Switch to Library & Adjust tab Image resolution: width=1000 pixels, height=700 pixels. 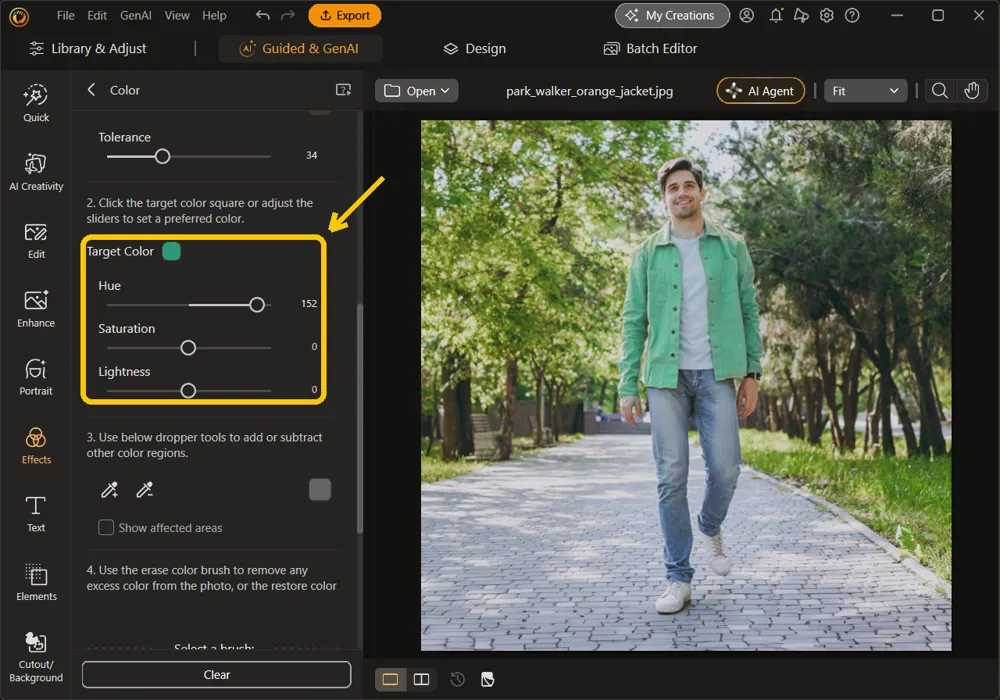(x=88, y=48)
